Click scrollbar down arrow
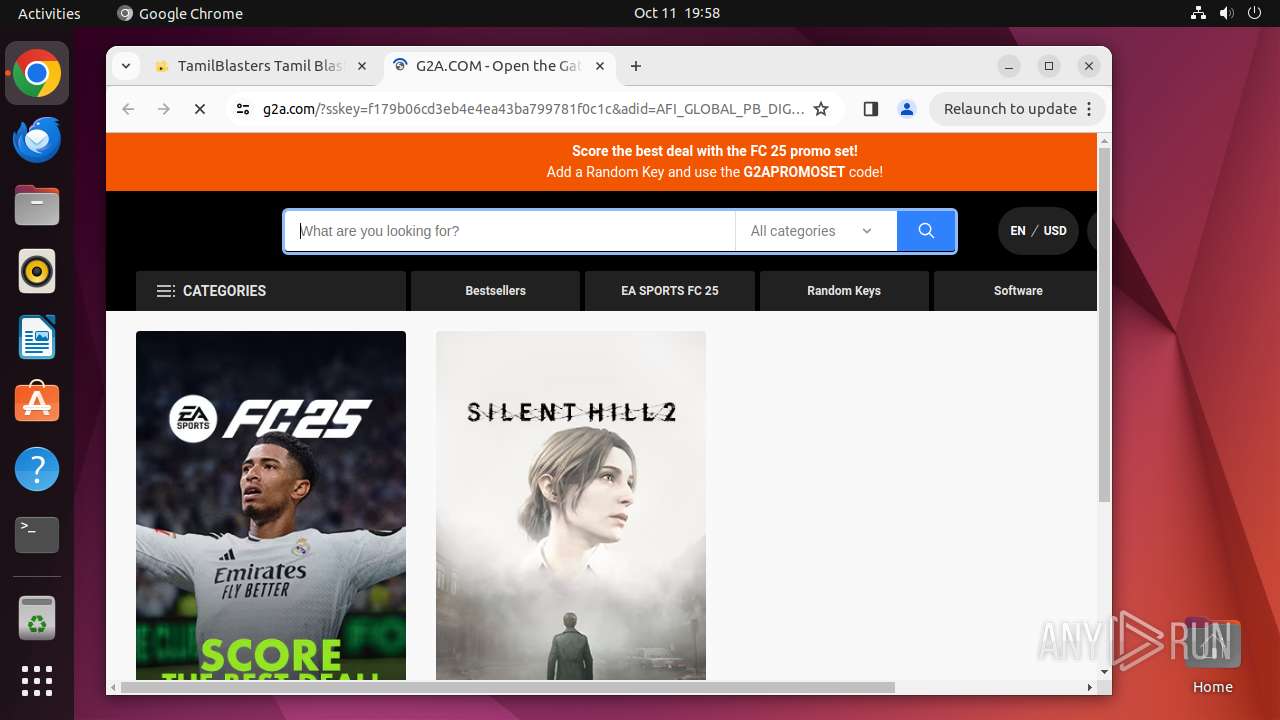The image size is (1280, 720). [1104, 672]
